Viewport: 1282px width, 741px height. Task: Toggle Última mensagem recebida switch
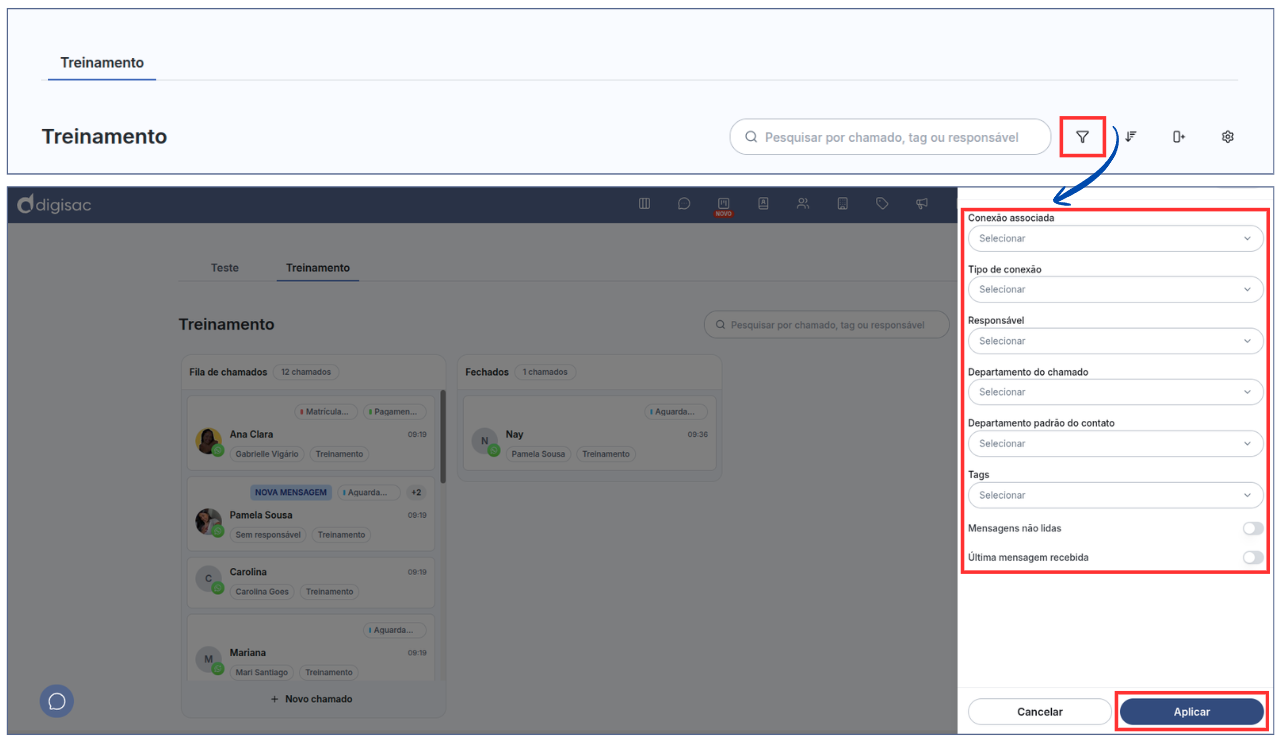pos(1252,558)
